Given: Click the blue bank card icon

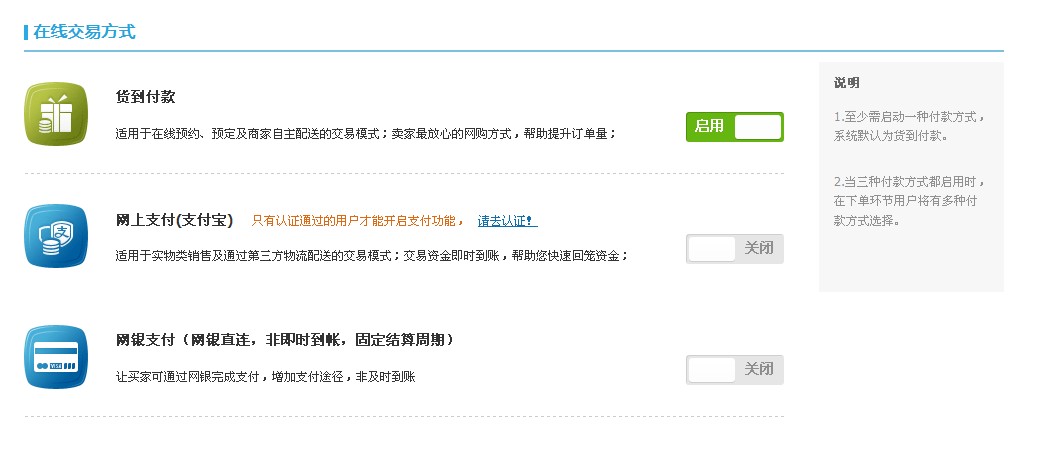Looking at the screenshot, I should pyautogui.click(x=53, y=357).
